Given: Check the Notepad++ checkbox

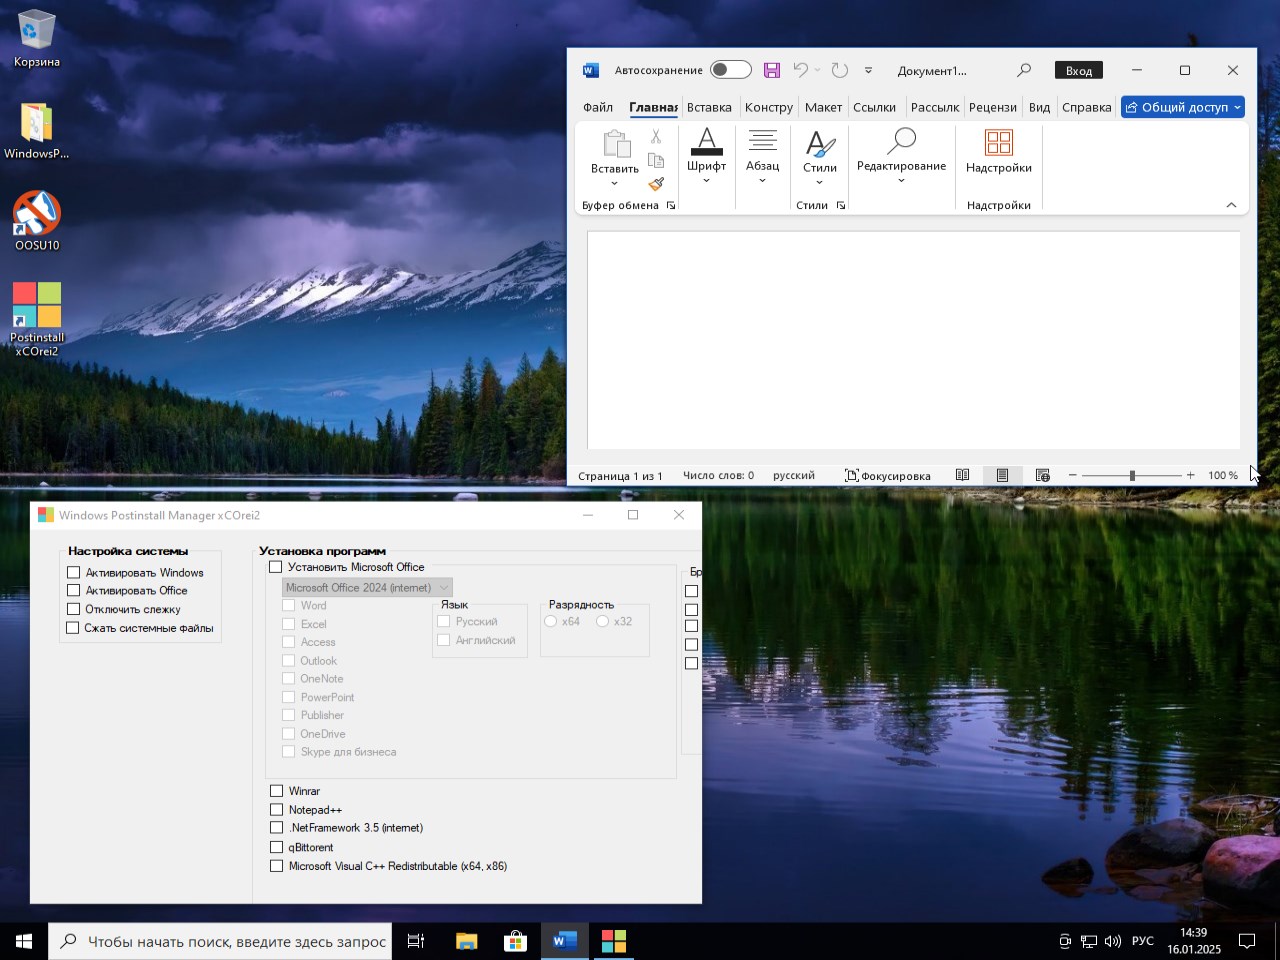Looking at the screenshot, I should tap(277, 810).
